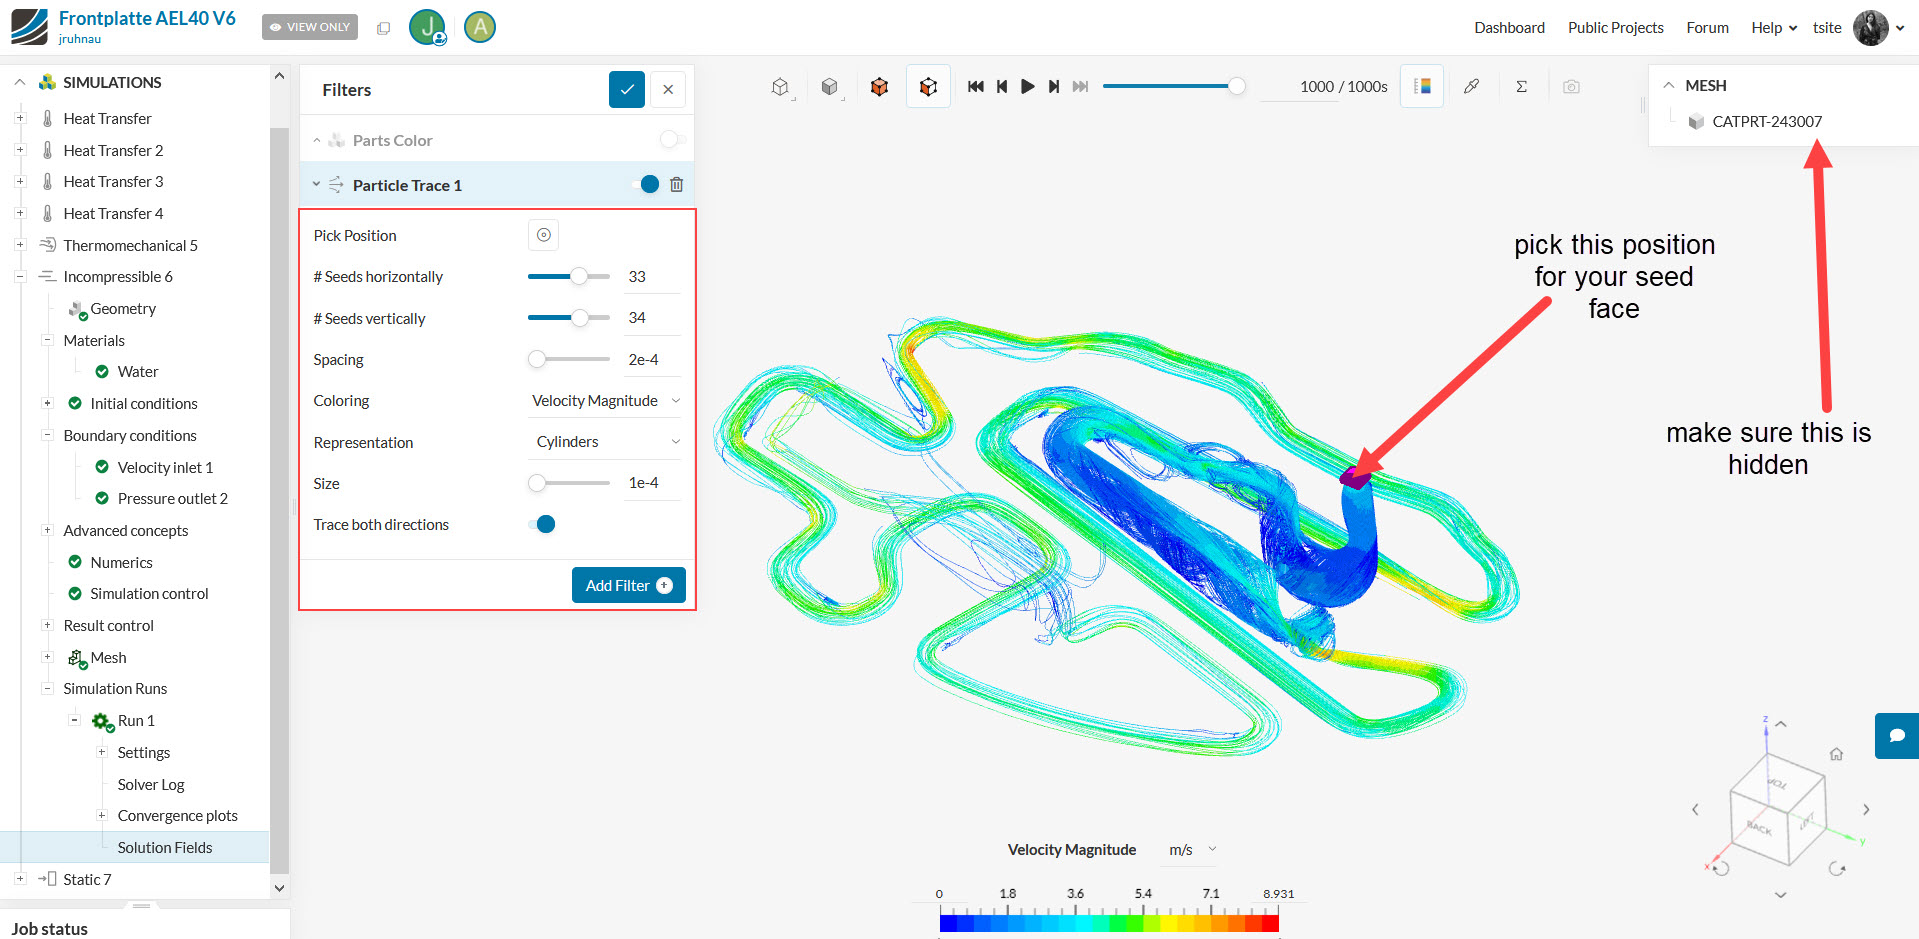Jump to the last time step
This screenshot has width=1919, height=939.
click(x=1080, y=87)
